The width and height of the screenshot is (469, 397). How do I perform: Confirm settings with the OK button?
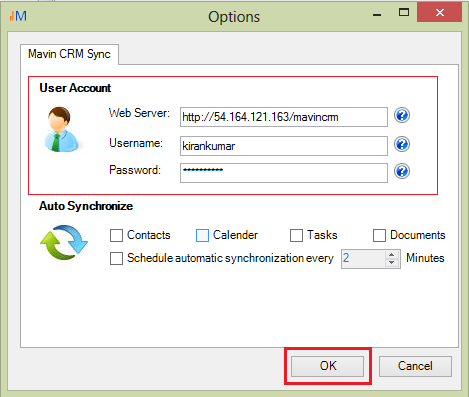(x=327, y=366)
